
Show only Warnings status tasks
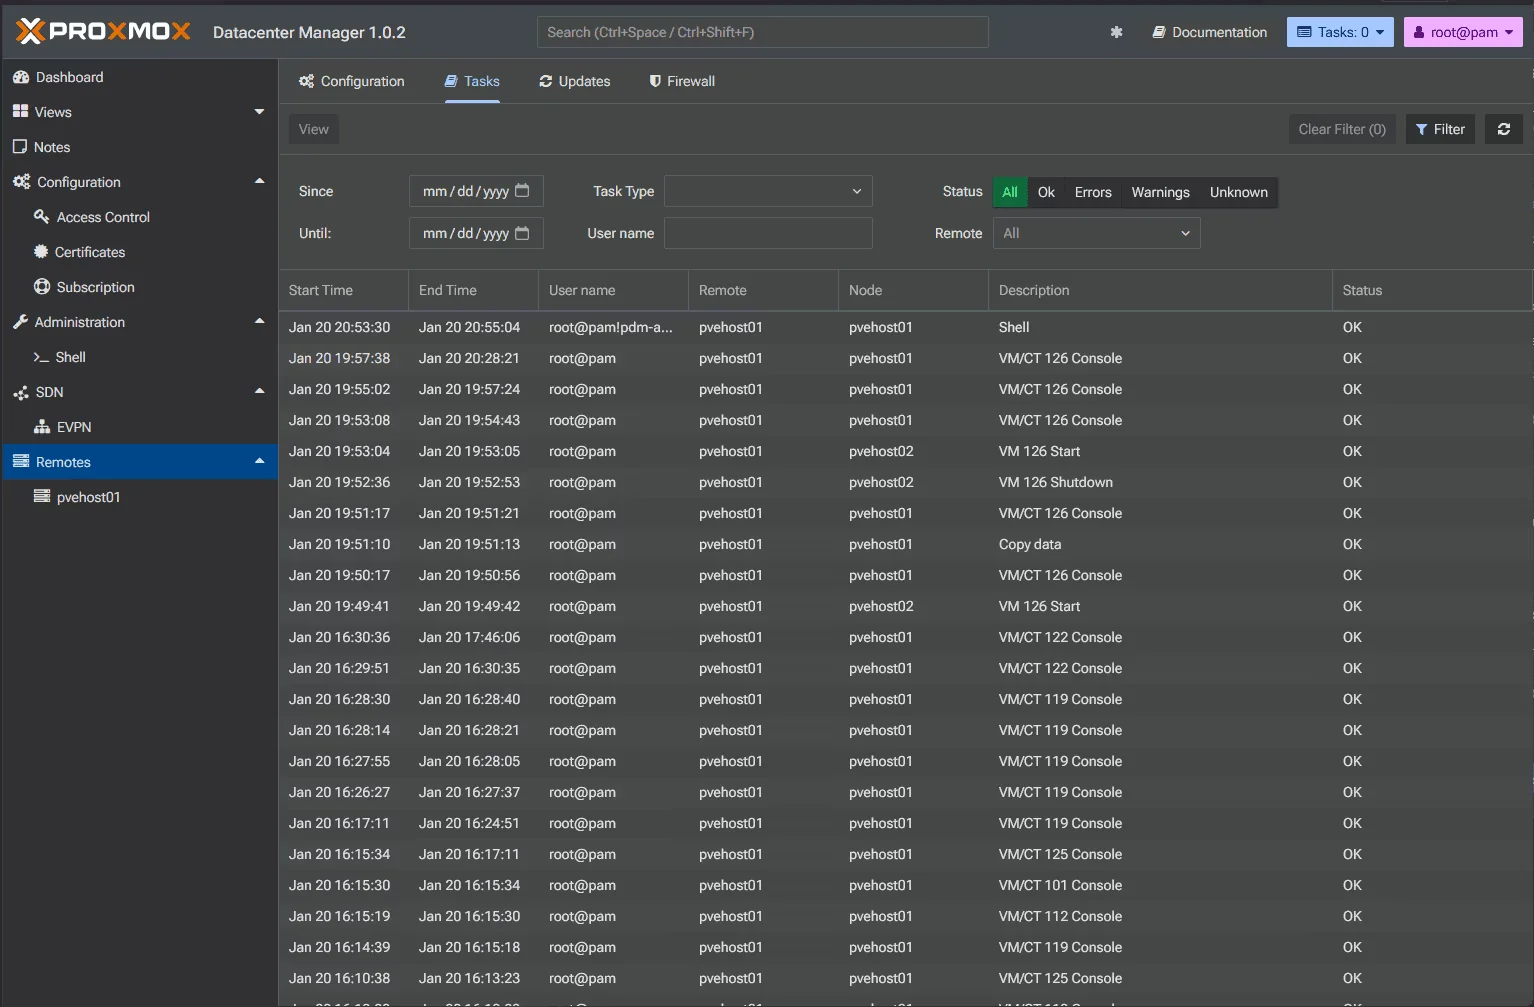point(1160,192)
